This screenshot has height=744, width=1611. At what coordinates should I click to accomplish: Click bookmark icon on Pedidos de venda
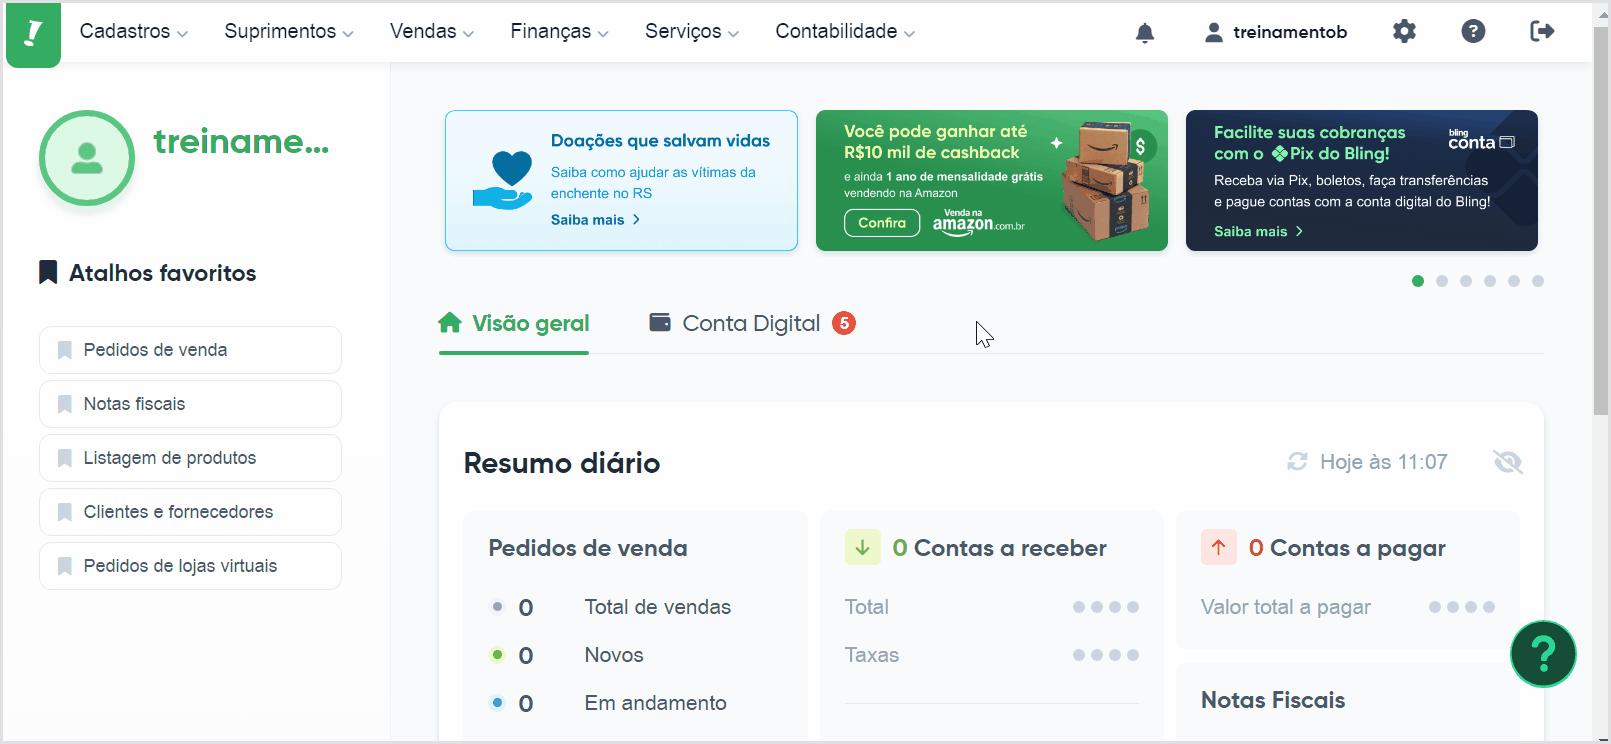coord(65,350)
